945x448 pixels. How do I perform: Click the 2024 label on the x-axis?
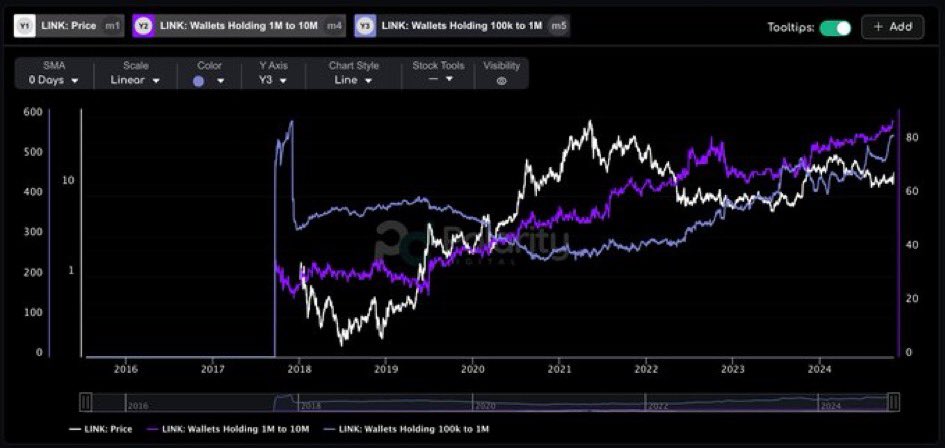pos(820,368)
